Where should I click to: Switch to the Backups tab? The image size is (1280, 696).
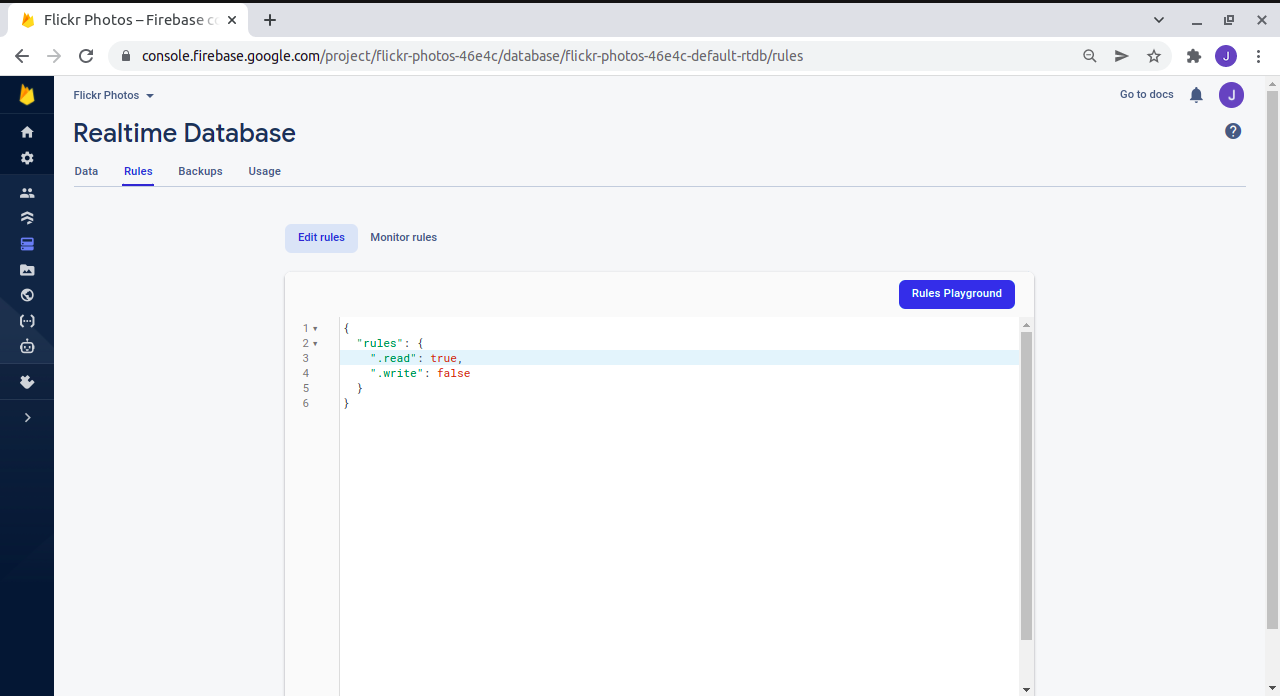pyautogui.click(x=200, y=171)
